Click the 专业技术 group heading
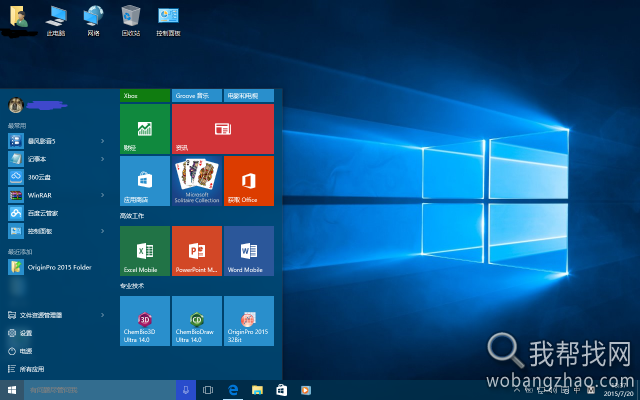640x400 pixels. tap(132, 286)
